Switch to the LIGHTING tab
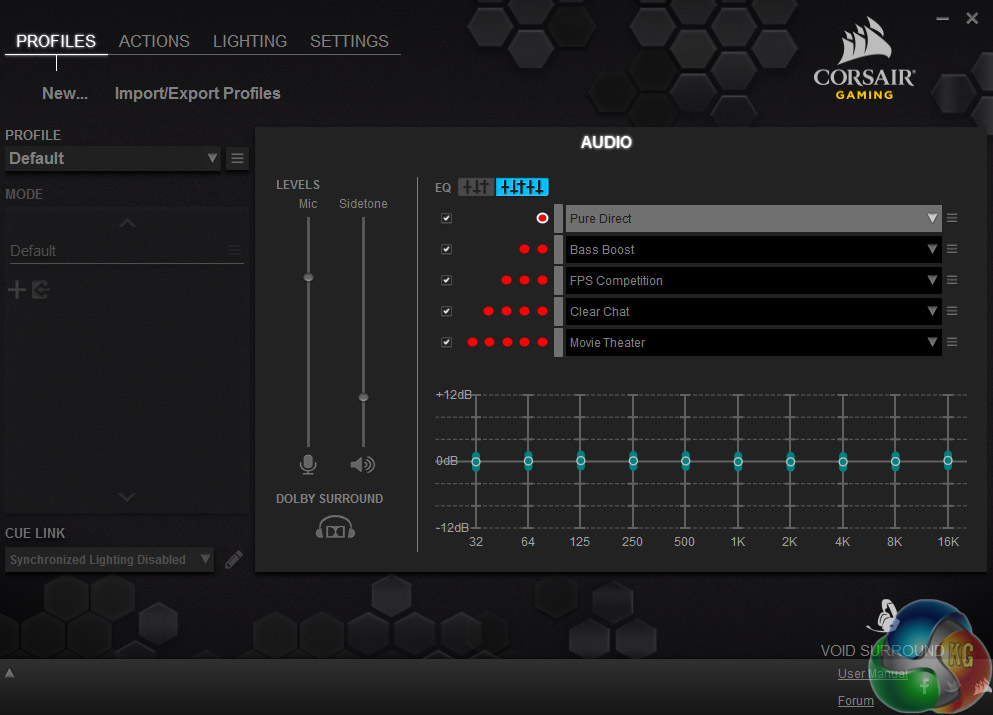 pos(249,41)
